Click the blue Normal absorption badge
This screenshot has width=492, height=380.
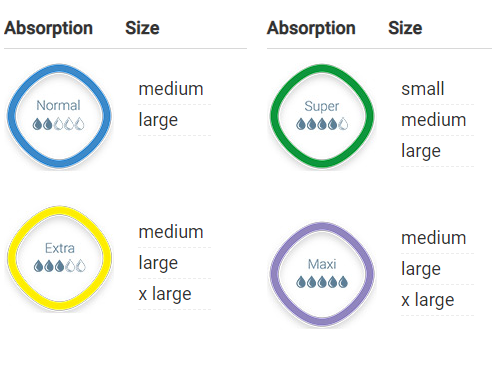pyautogui.click(x=59, y=116)
